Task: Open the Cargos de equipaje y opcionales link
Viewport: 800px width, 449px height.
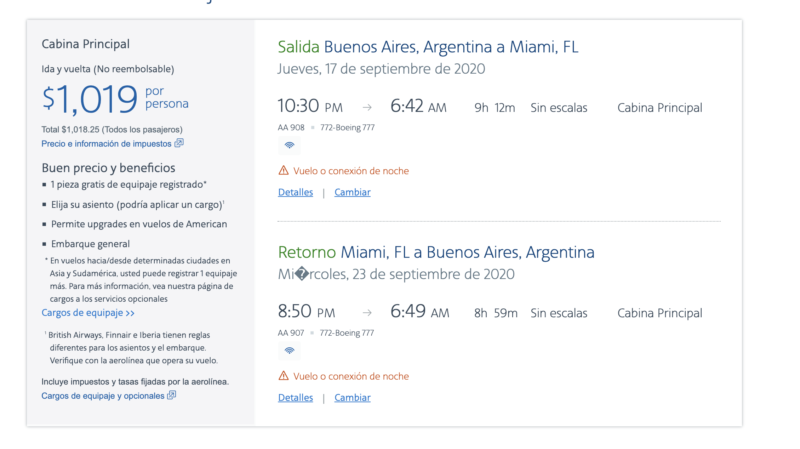Action: 102,396
